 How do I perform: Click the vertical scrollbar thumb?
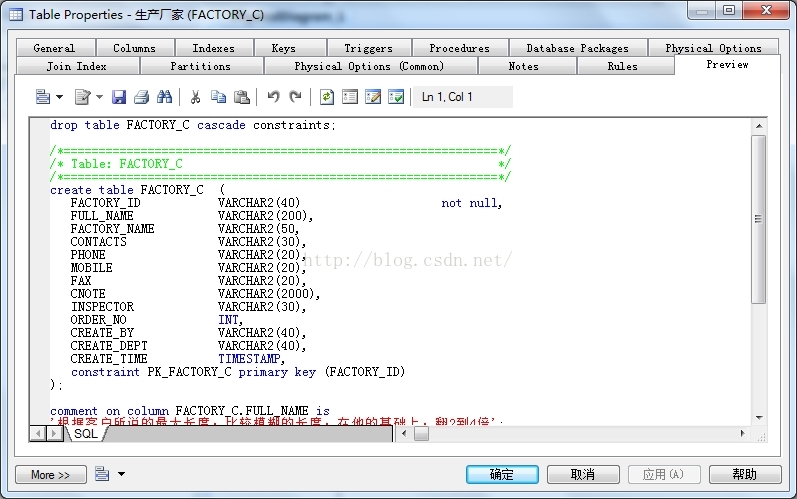758,219
